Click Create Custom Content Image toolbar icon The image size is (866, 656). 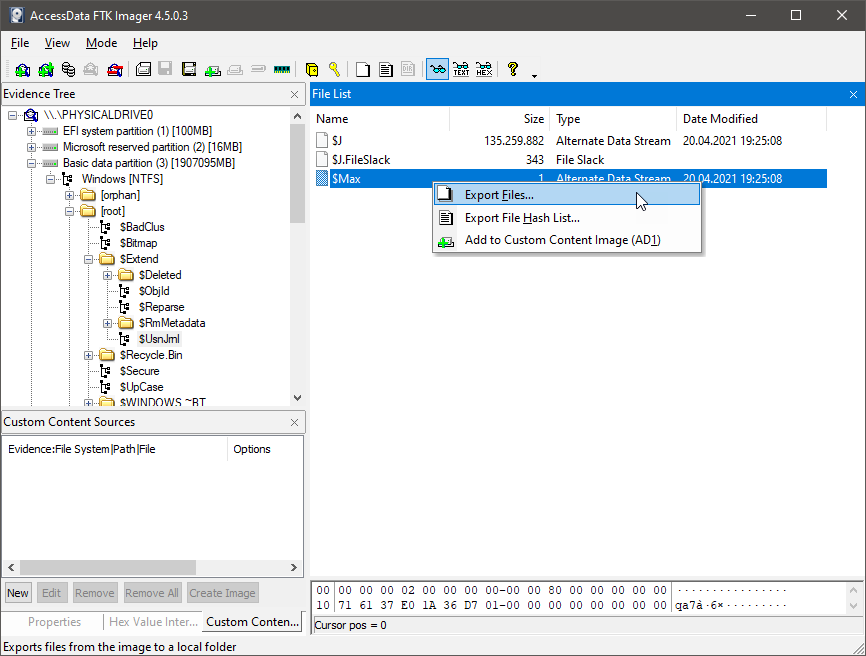coord(235,70)
